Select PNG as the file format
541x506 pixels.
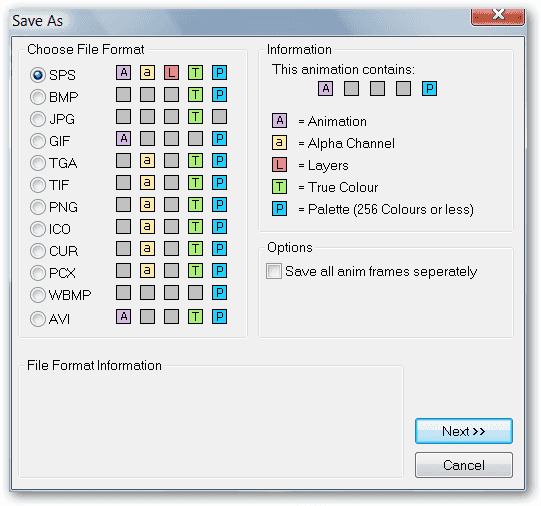(x=54, y=207)
